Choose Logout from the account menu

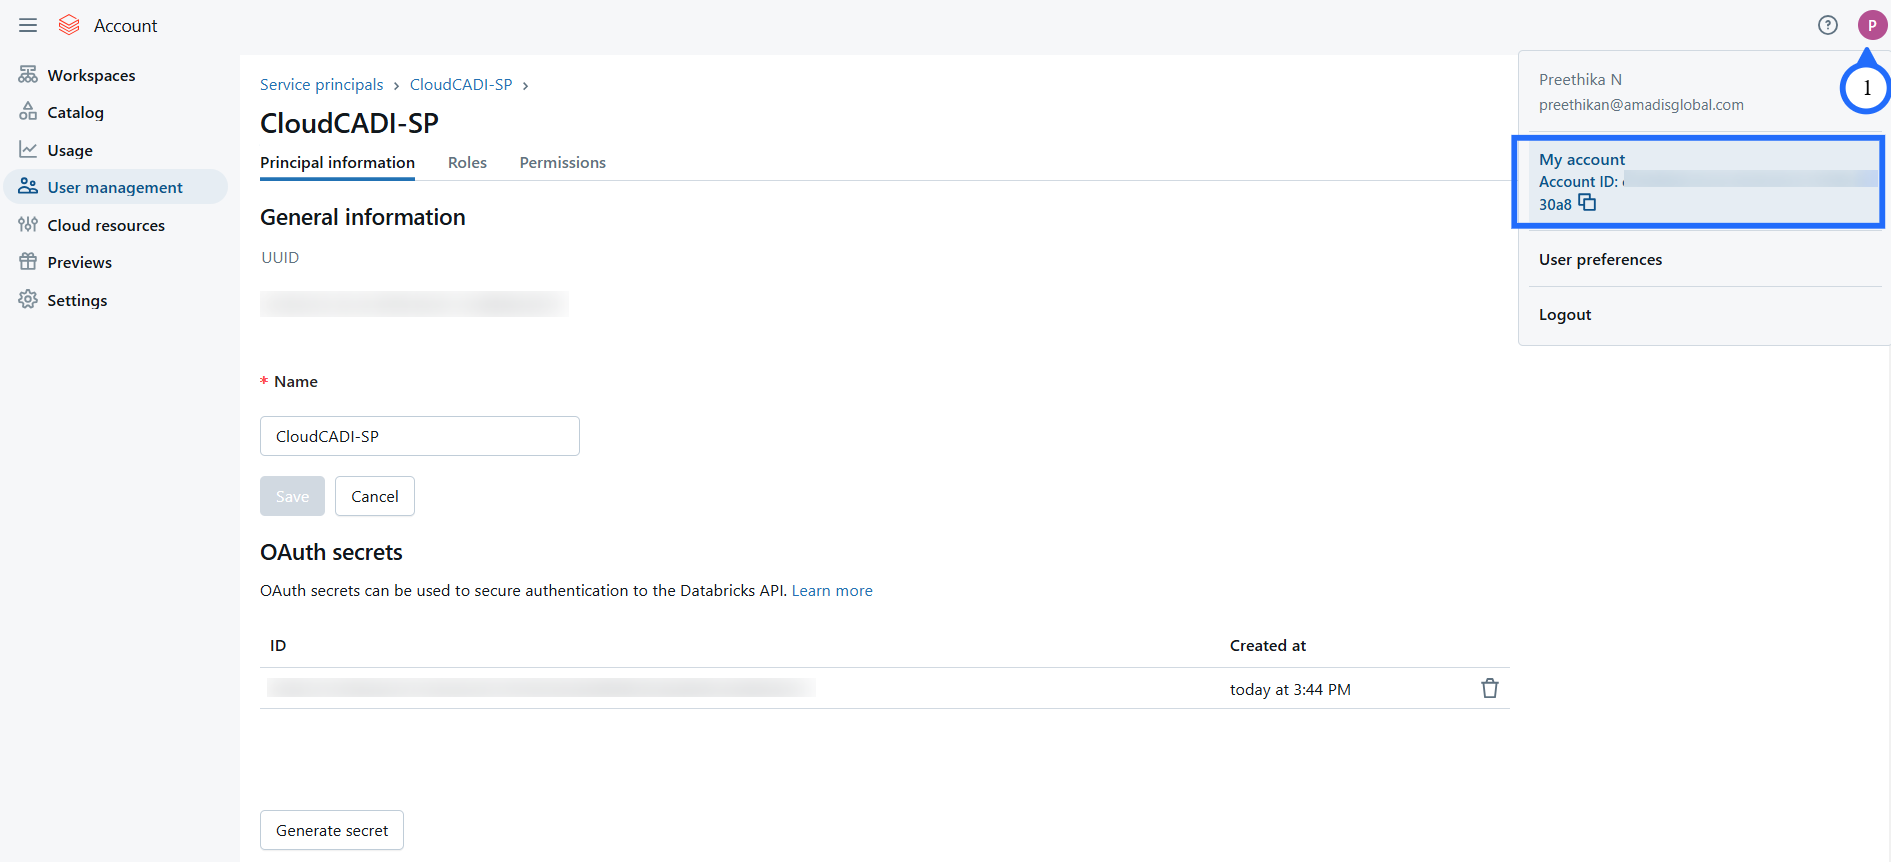point(1565,314)
